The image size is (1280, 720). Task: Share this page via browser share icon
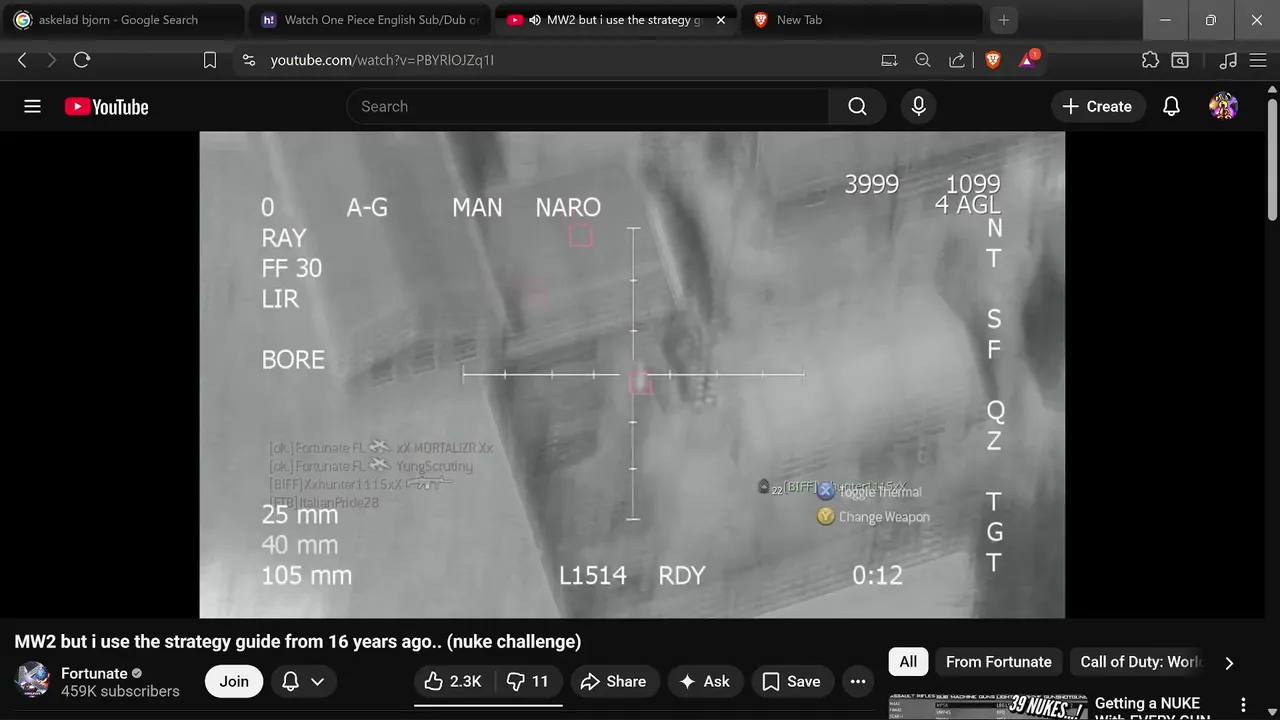coord(957,60)
